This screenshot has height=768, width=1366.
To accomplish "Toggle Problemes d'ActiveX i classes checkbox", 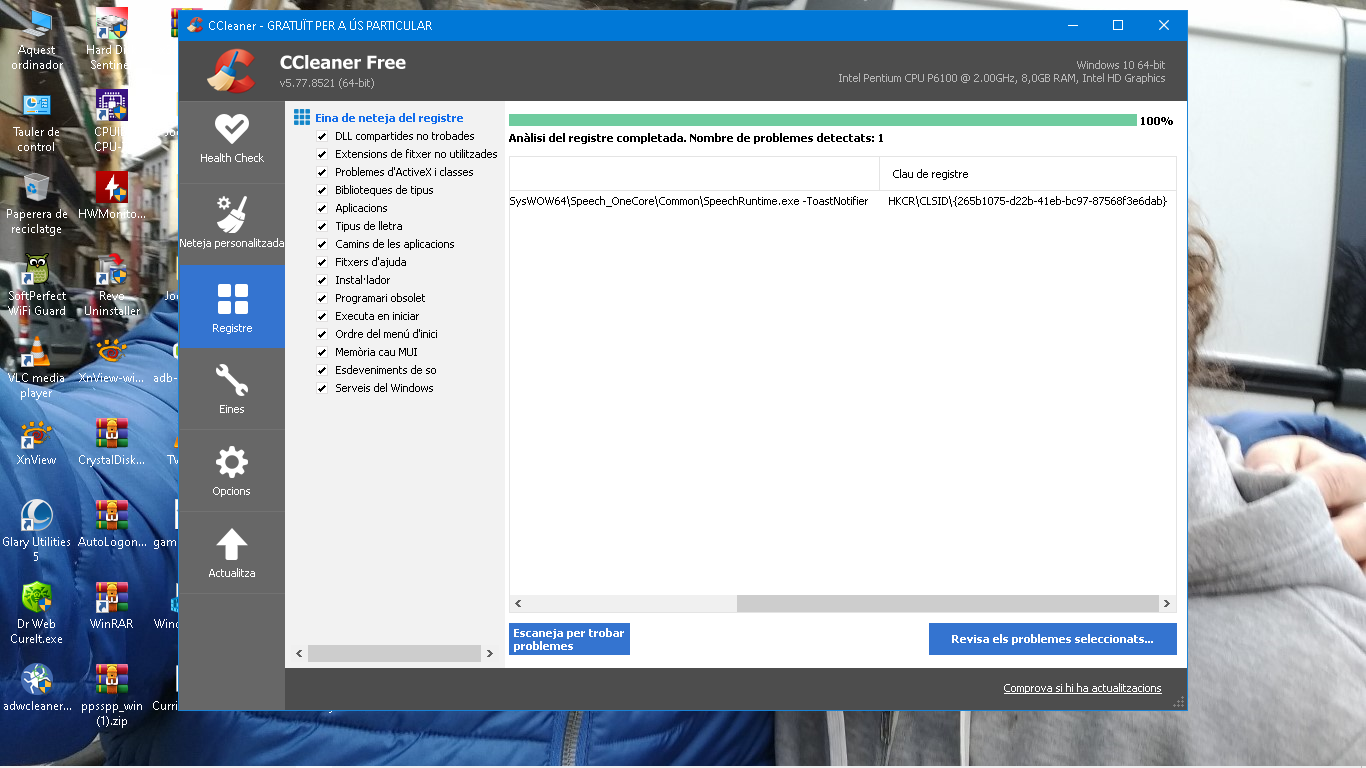I will pos(322,172).
